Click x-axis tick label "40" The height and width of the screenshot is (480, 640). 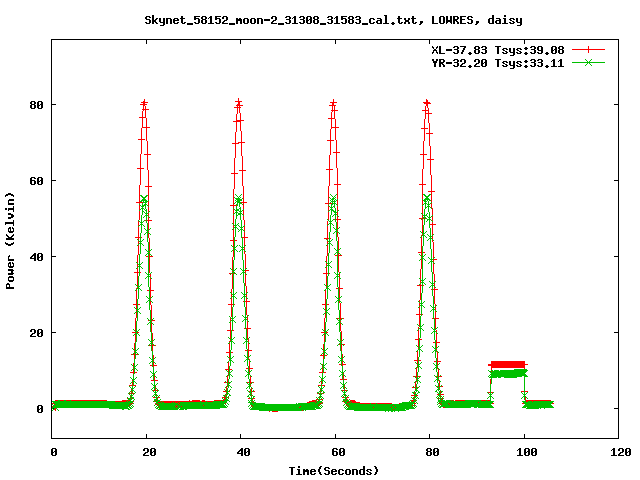coord(243,452)
